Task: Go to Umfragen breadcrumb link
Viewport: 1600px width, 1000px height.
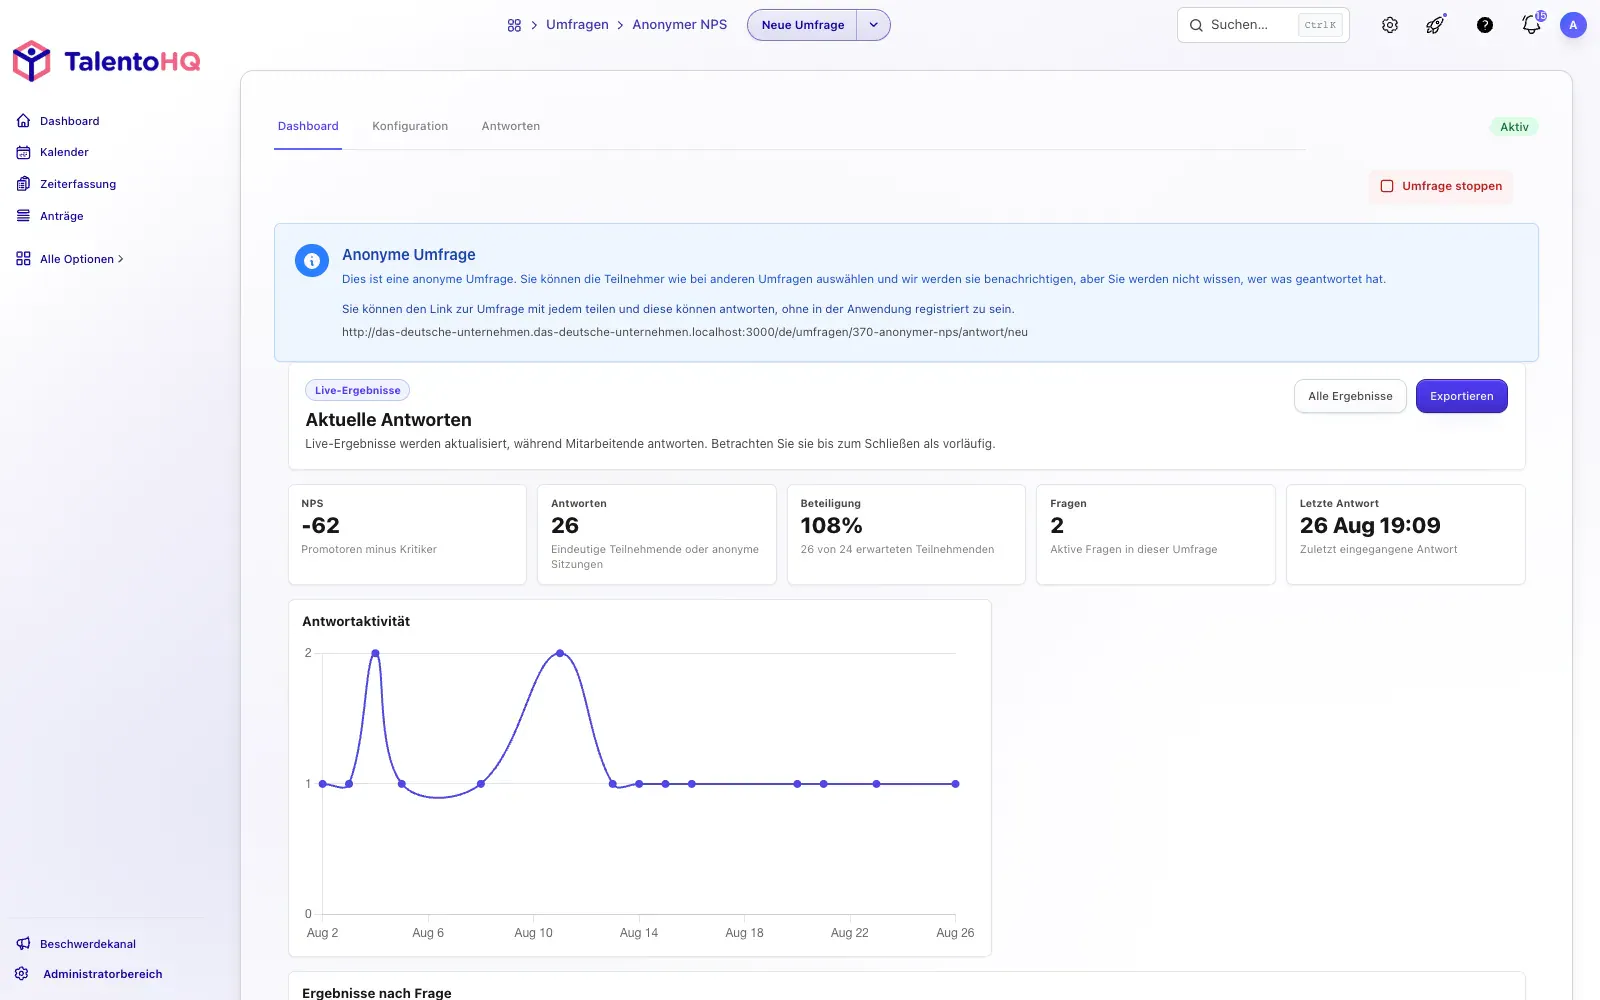Action: point(577,25)
